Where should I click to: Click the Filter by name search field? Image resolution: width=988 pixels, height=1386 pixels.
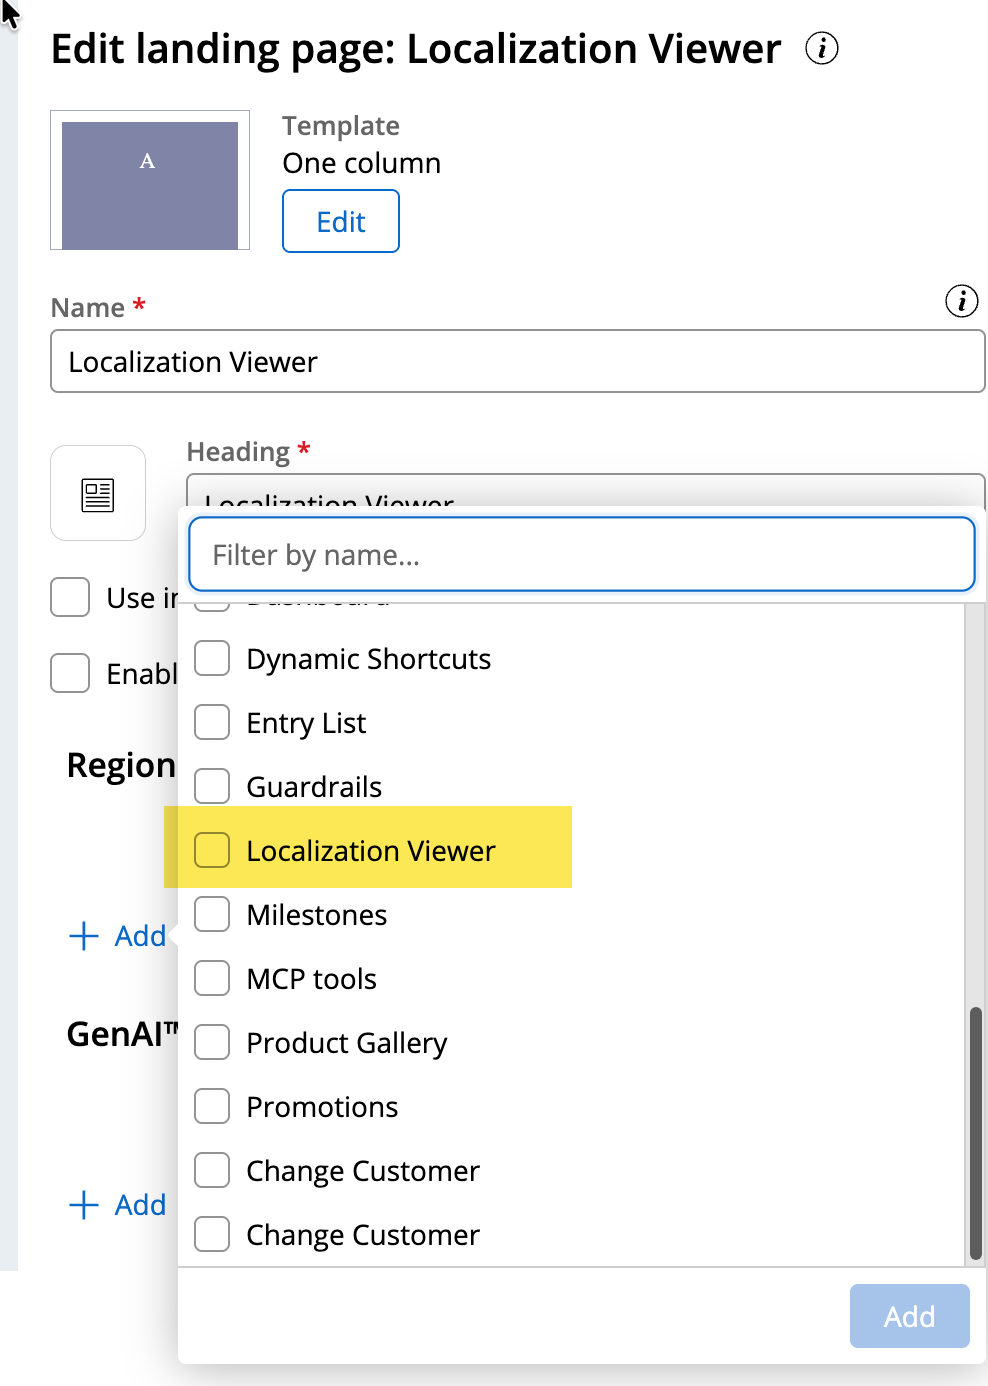(581, 555)
